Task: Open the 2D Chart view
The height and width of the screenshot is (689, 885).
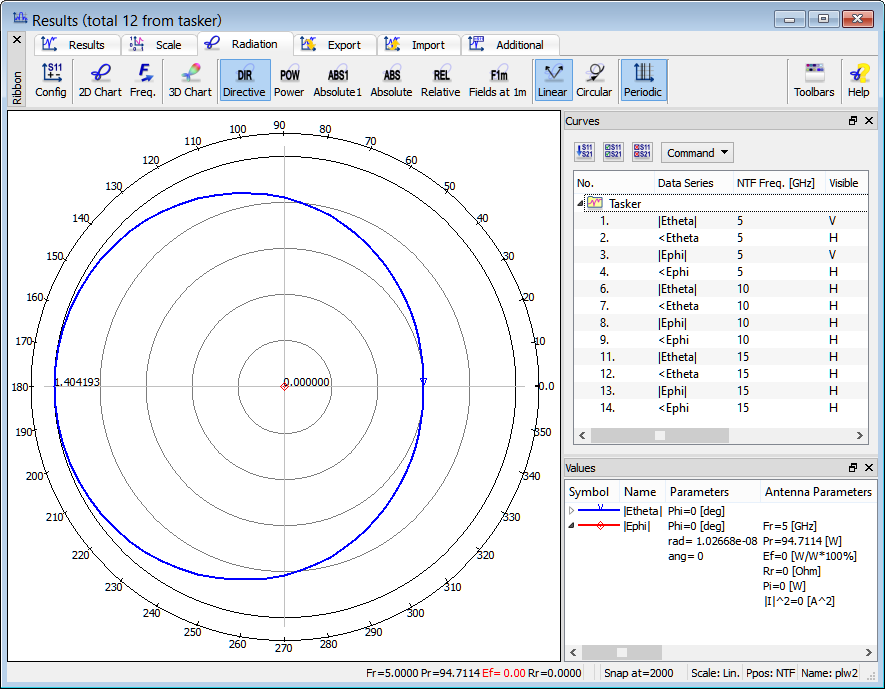Action: click(100, 80)
